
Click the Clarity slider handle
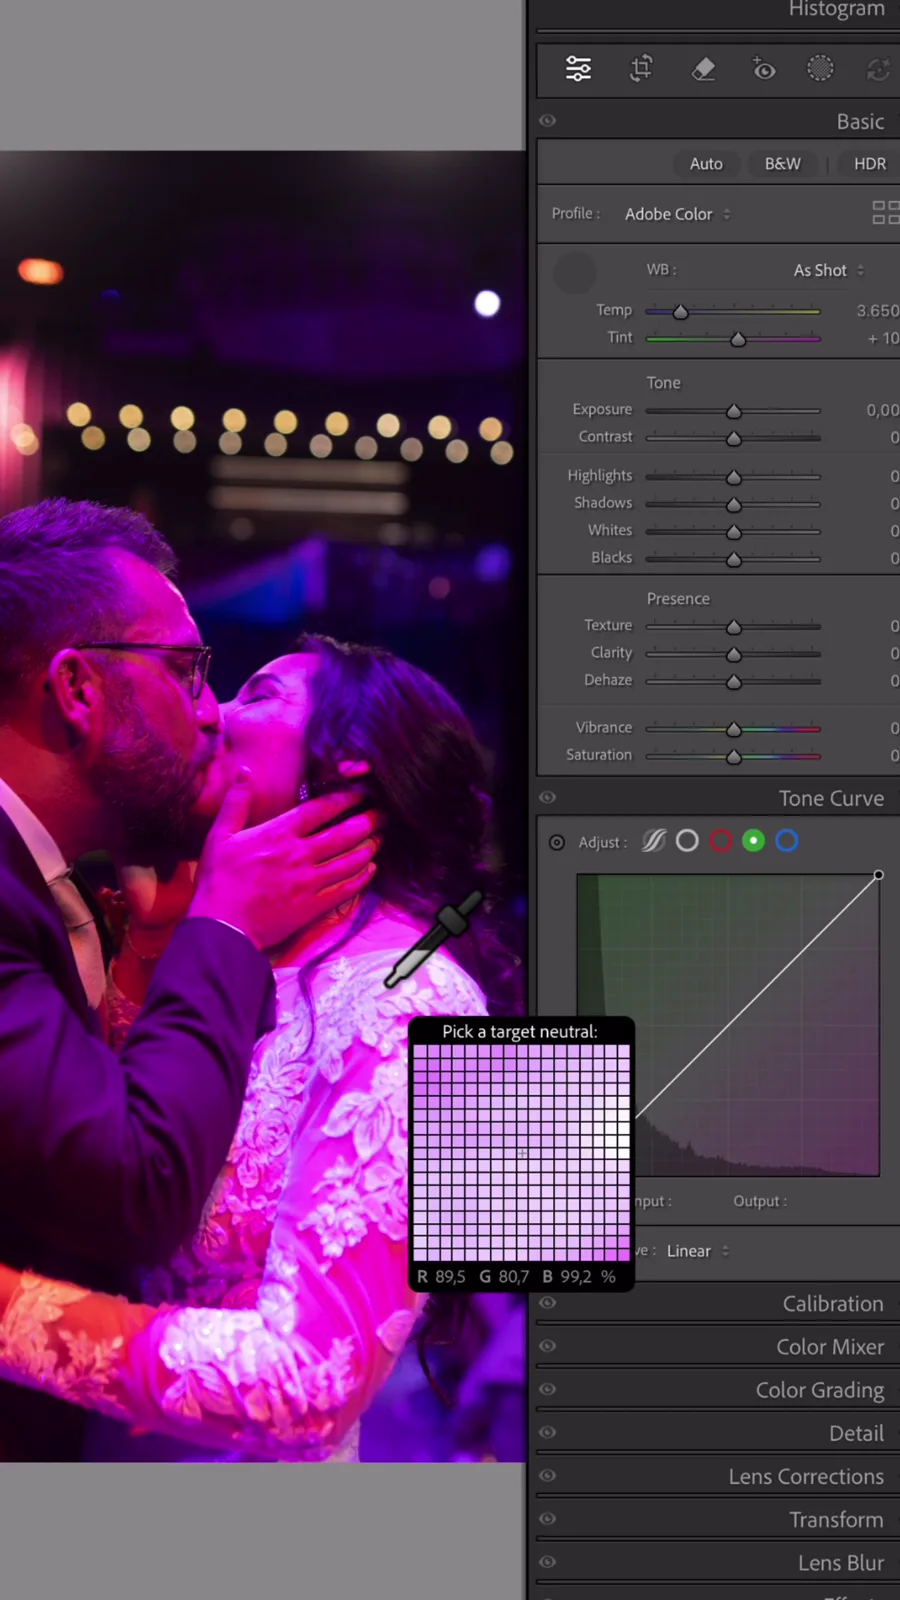734,654
